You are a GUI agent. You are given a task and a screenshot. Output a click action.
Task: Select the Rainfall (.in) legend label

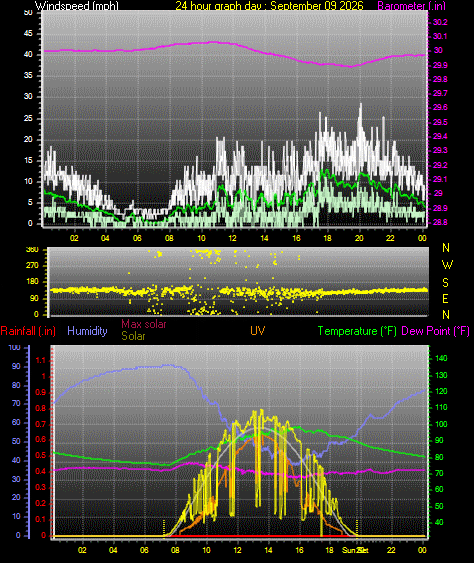(28, 331)
